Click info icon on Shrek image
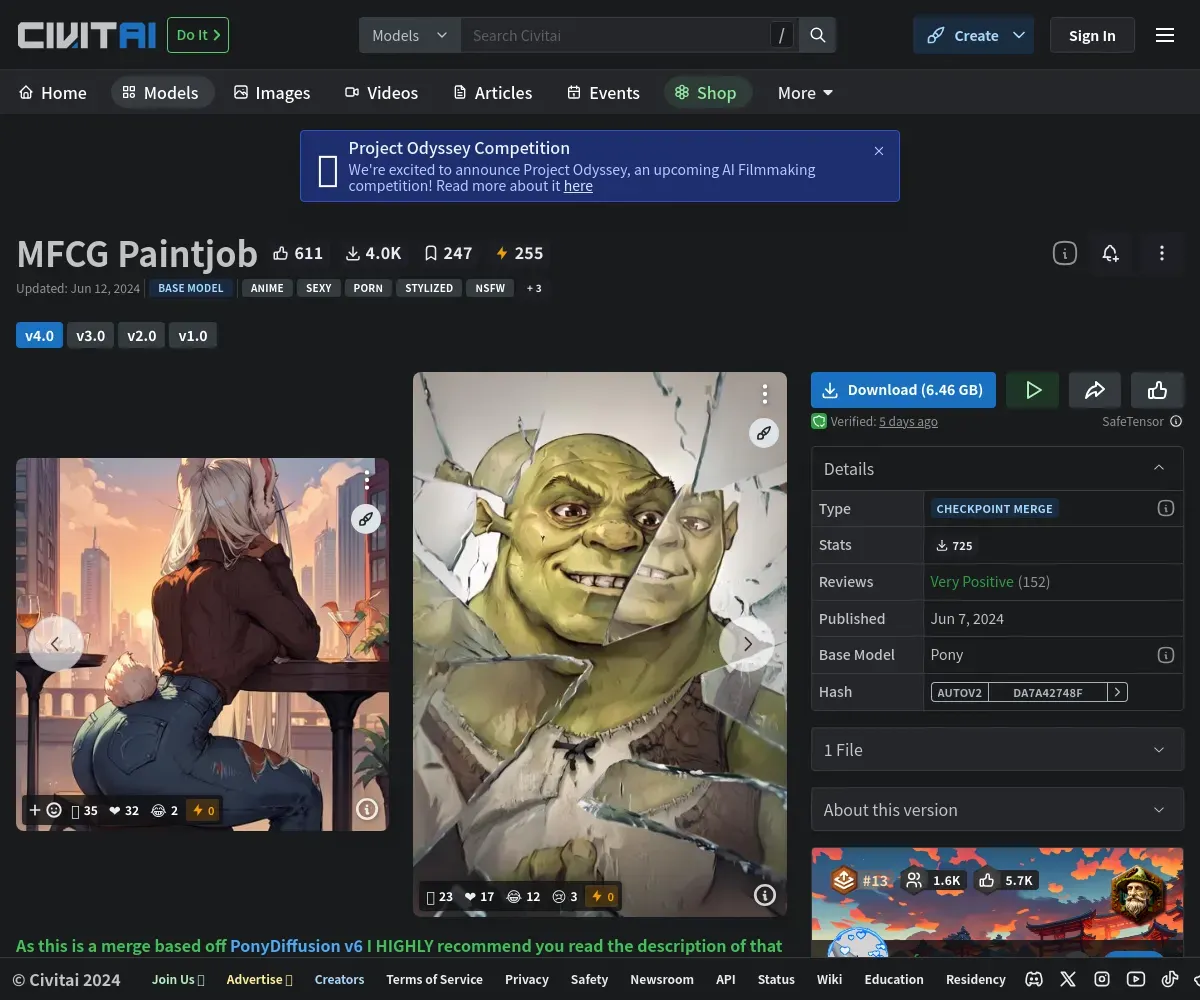This screenshot has width=1200, height=1000. pyautogui.click(x=765, y=895)
